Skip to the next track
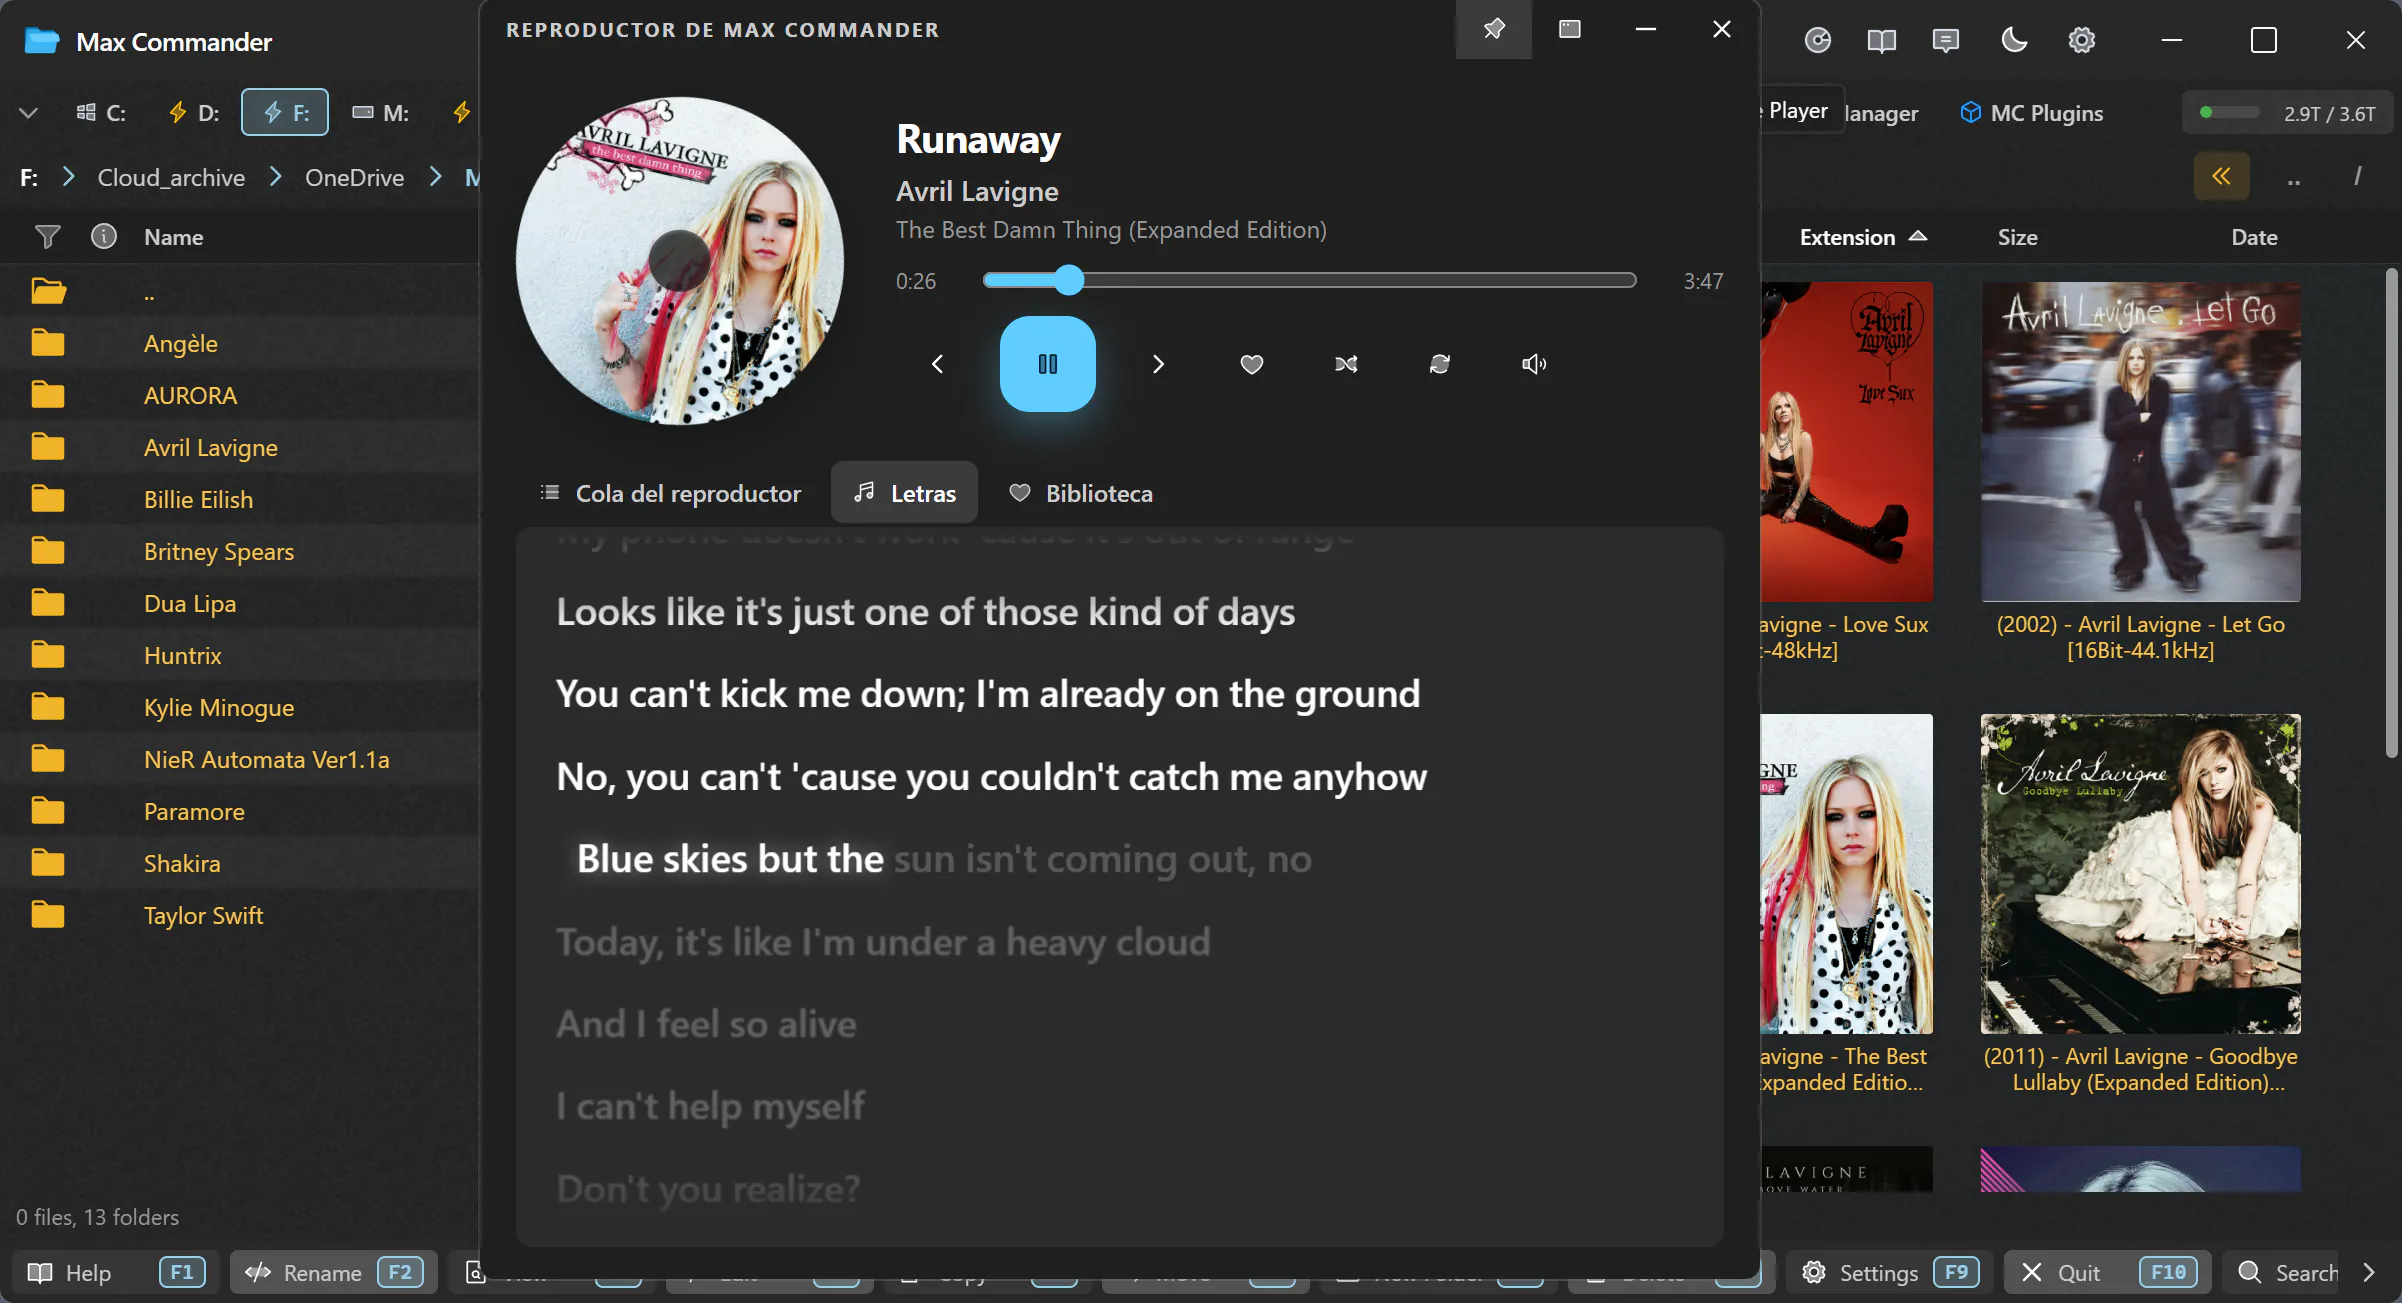The height and width of the screenshot is (1303, 2402). point(1158,364)
